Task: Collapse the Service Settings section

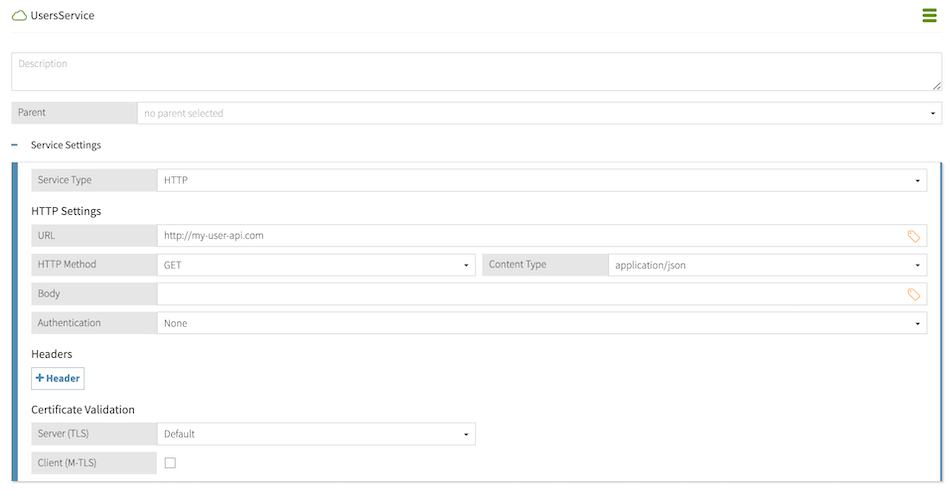Action: pyautogui.click(x=15, y=145)
